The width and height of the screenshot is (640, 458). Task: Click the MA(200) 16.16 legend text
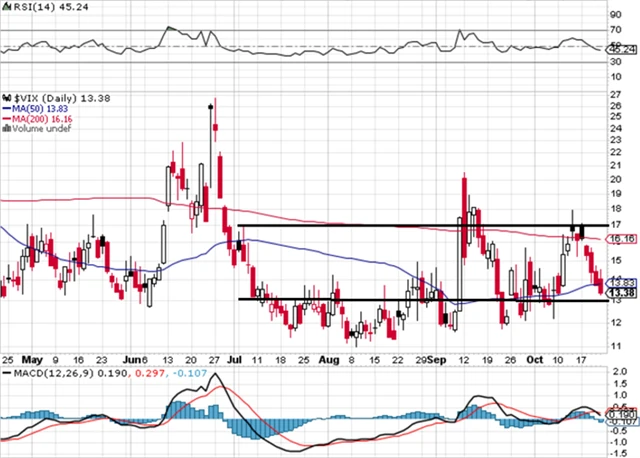[x=46, y=118]
